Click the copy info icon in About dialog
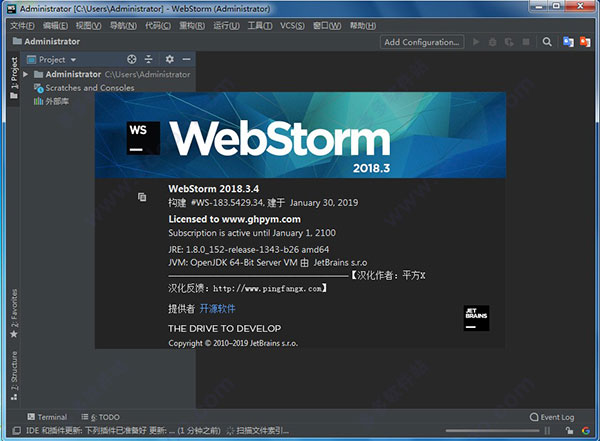The width and height of the screenshot is (600, 441). click(142, 197)
